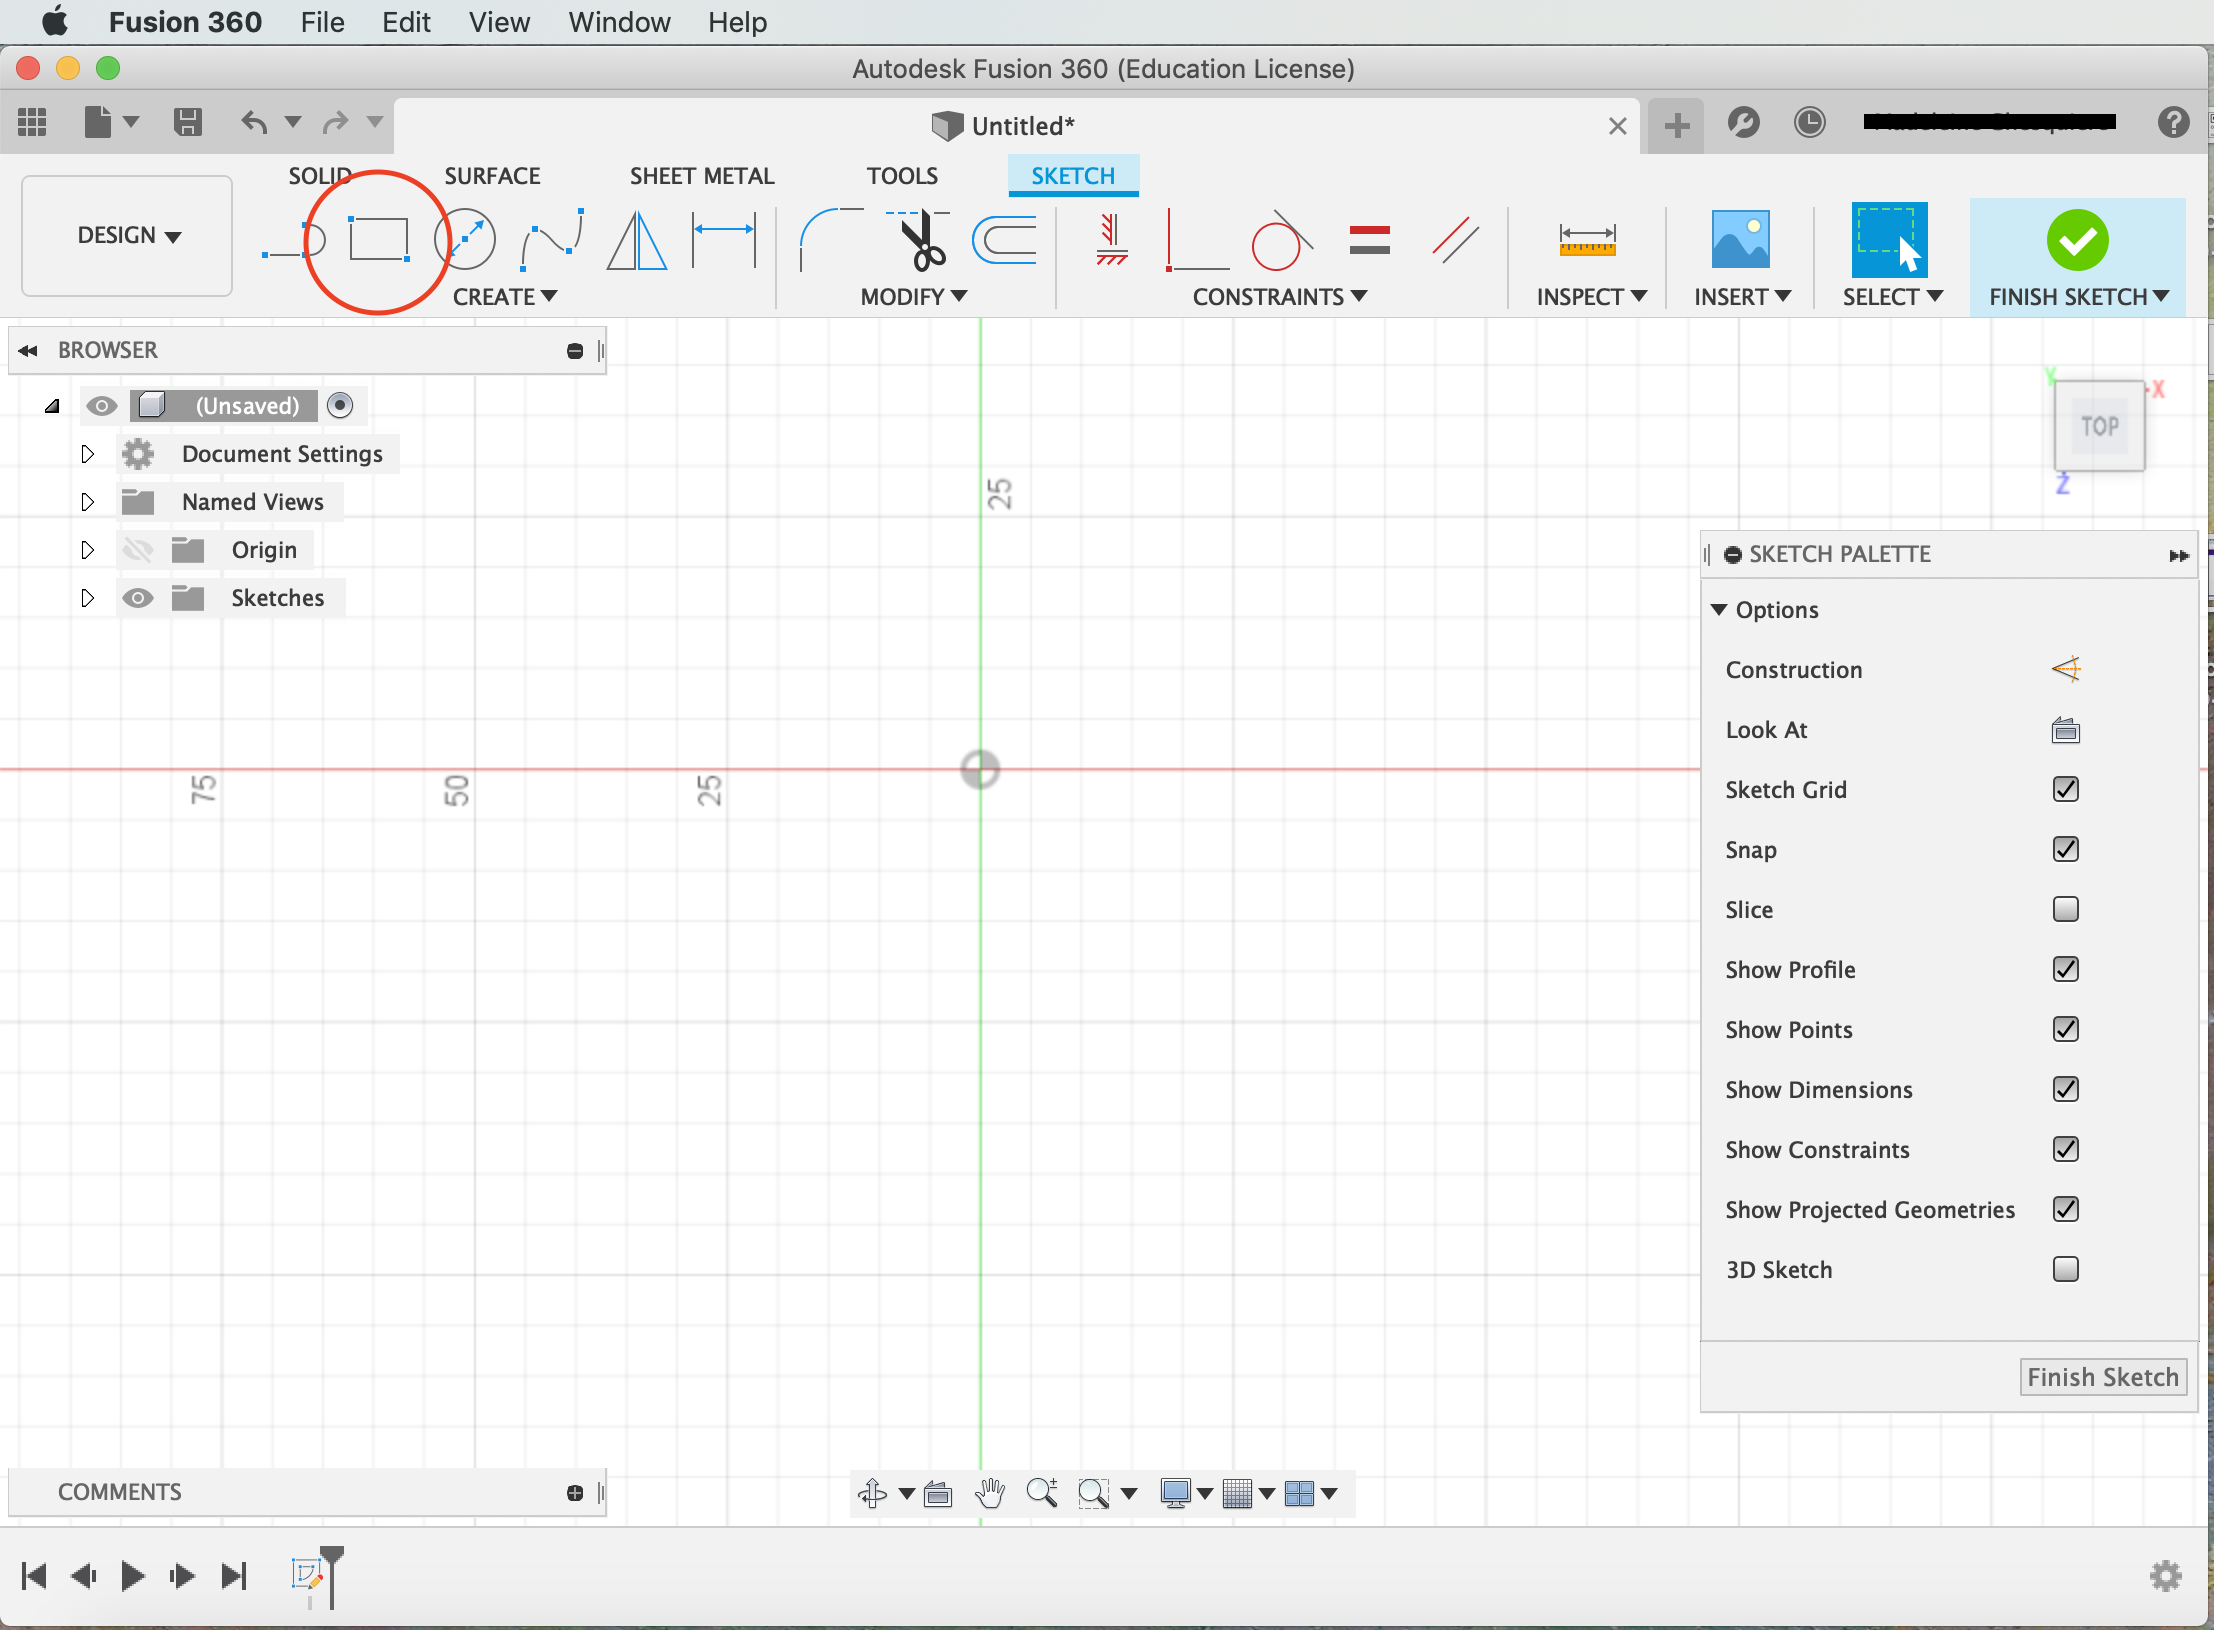Toggle the Sketch Grid checkbox
The image size is (2214, 1630).
click(2064, 787)
